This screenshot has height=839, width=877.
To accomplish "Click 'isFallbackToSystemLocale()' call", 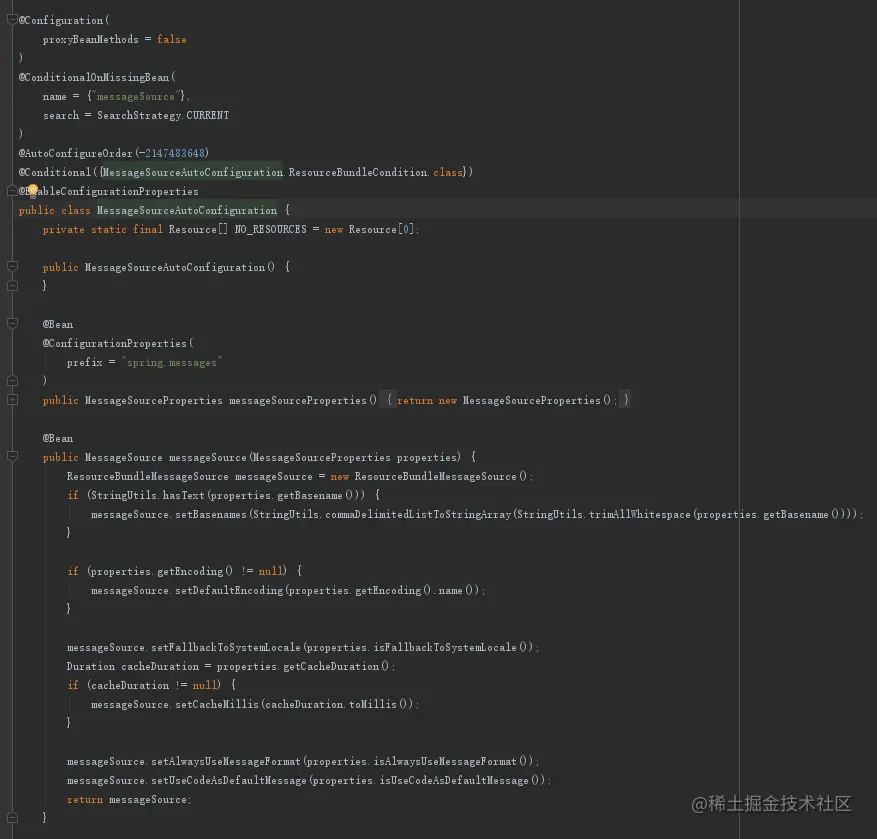I will 451,648.
